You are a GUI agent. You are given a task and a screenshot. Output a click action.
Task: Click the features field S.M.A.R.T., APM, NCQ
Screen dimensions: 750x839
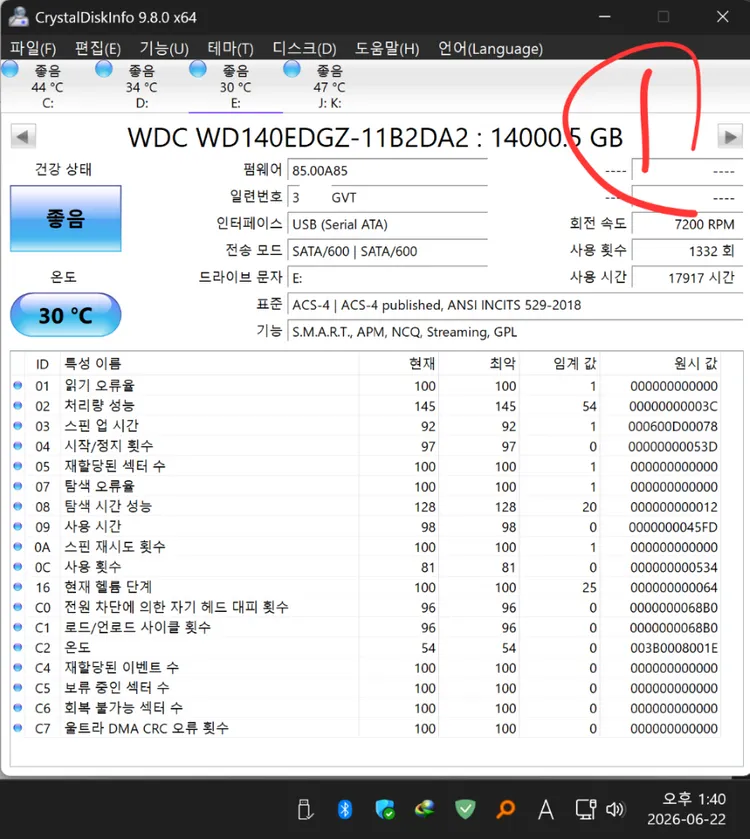pyautogui.click(x=515, y=332)
